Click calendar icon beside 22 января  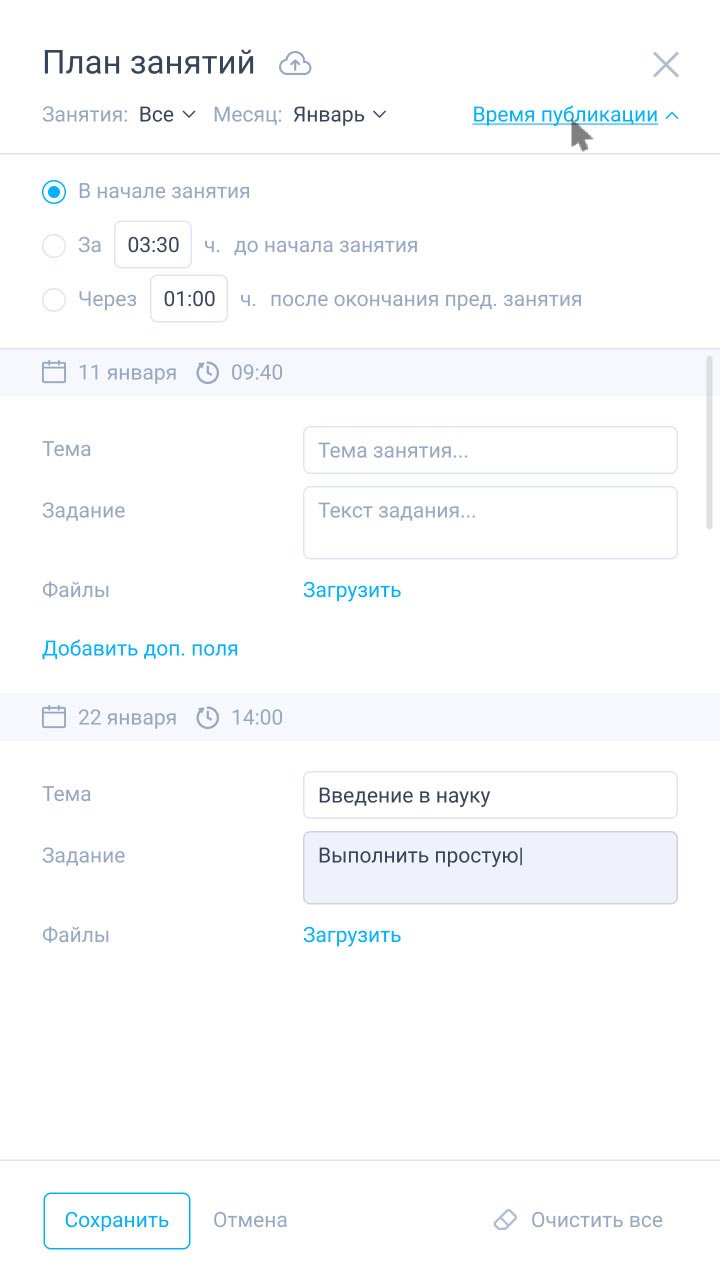54,718
